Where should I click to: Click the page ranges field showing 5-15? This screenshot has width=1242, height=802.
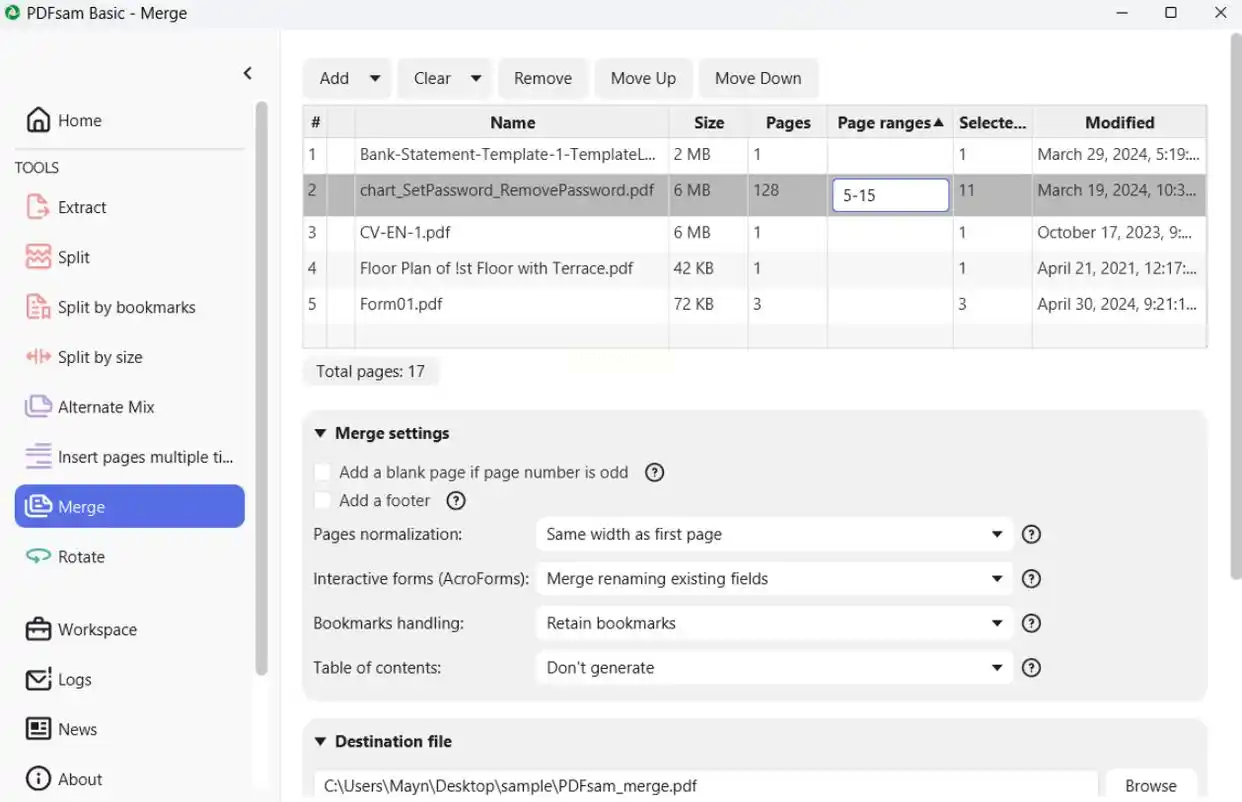click(889, 195)
